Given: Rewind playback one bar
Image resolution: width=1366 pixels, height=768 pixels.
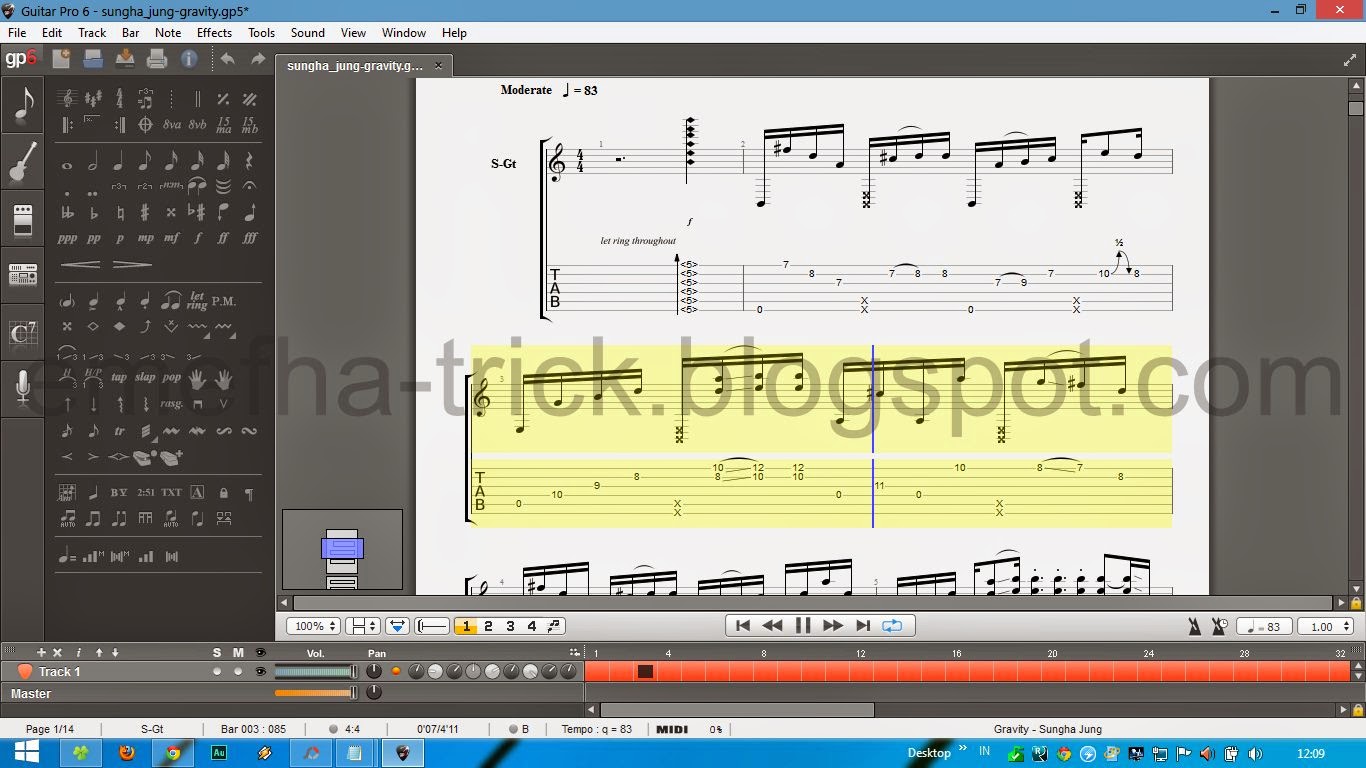Looking at the screenshot, I should [x=772, y=626].
